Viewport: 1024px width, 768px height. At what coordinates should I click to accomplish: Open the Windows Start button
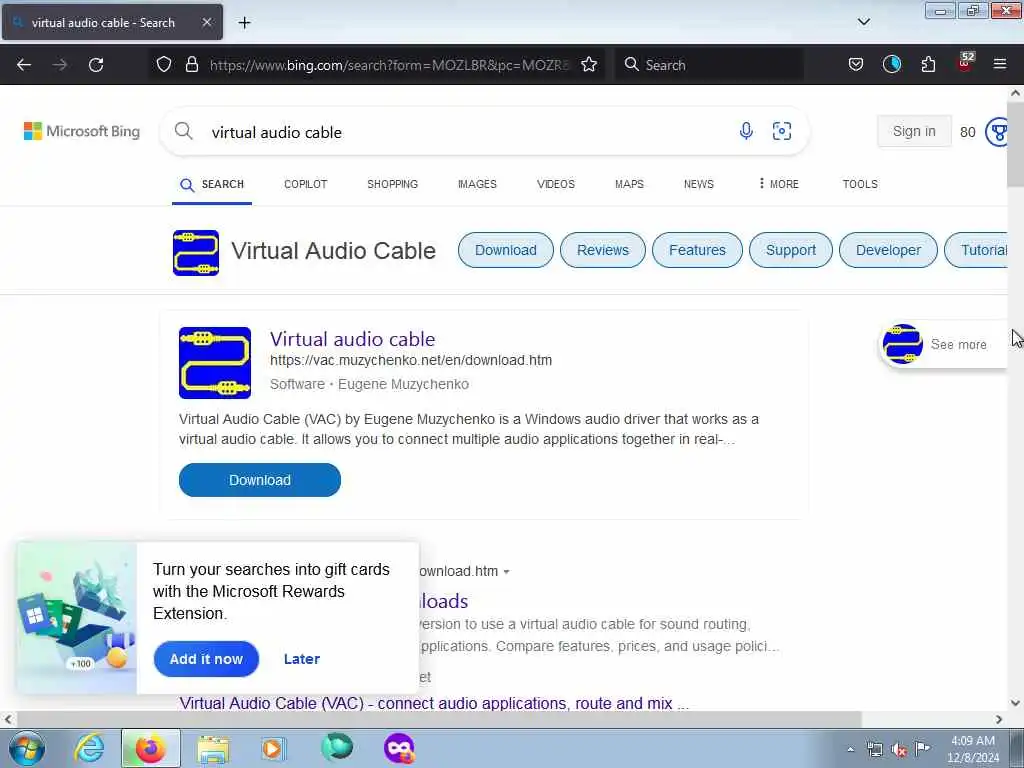pos(27,748)
